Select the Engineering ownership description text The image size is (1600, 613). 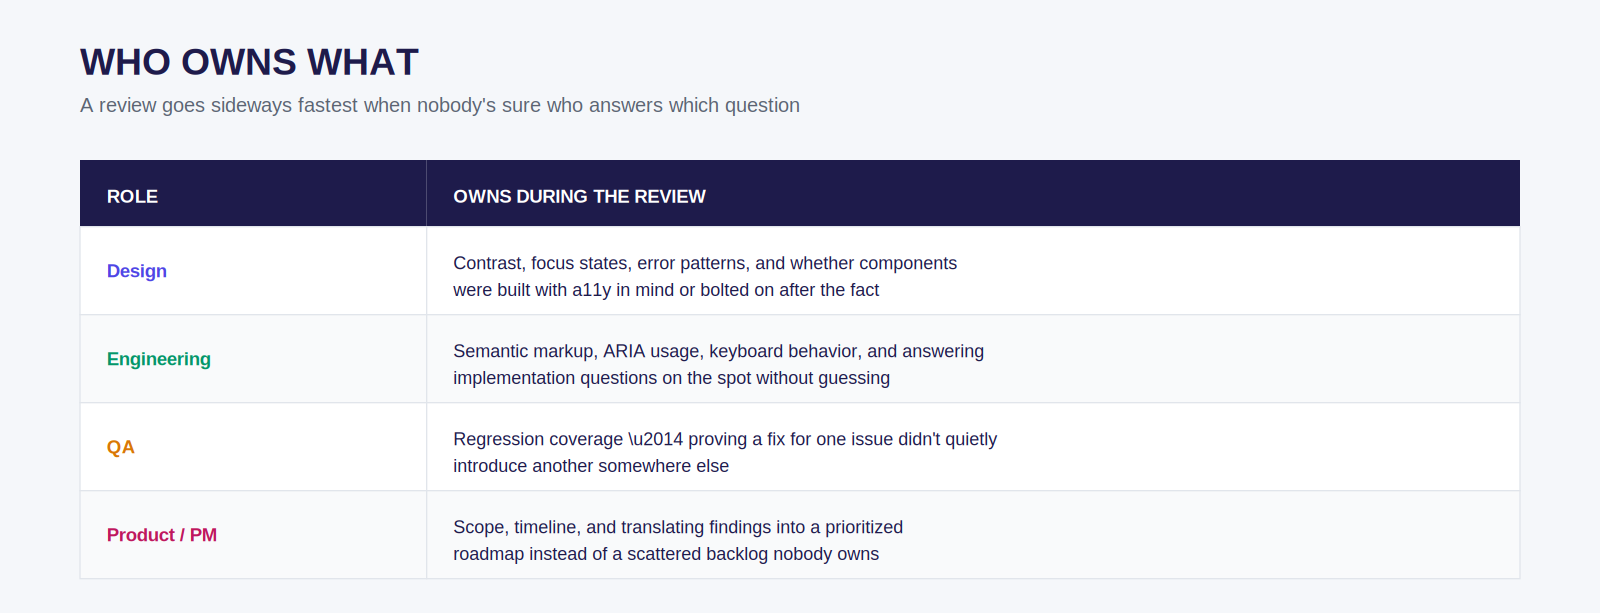[718, 364]
